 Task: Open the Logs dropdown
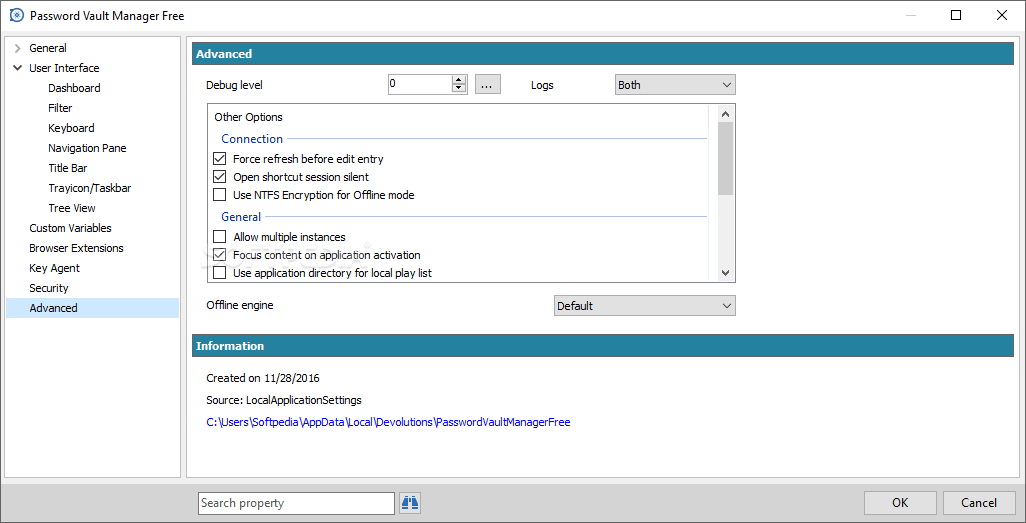coord(675,85)
